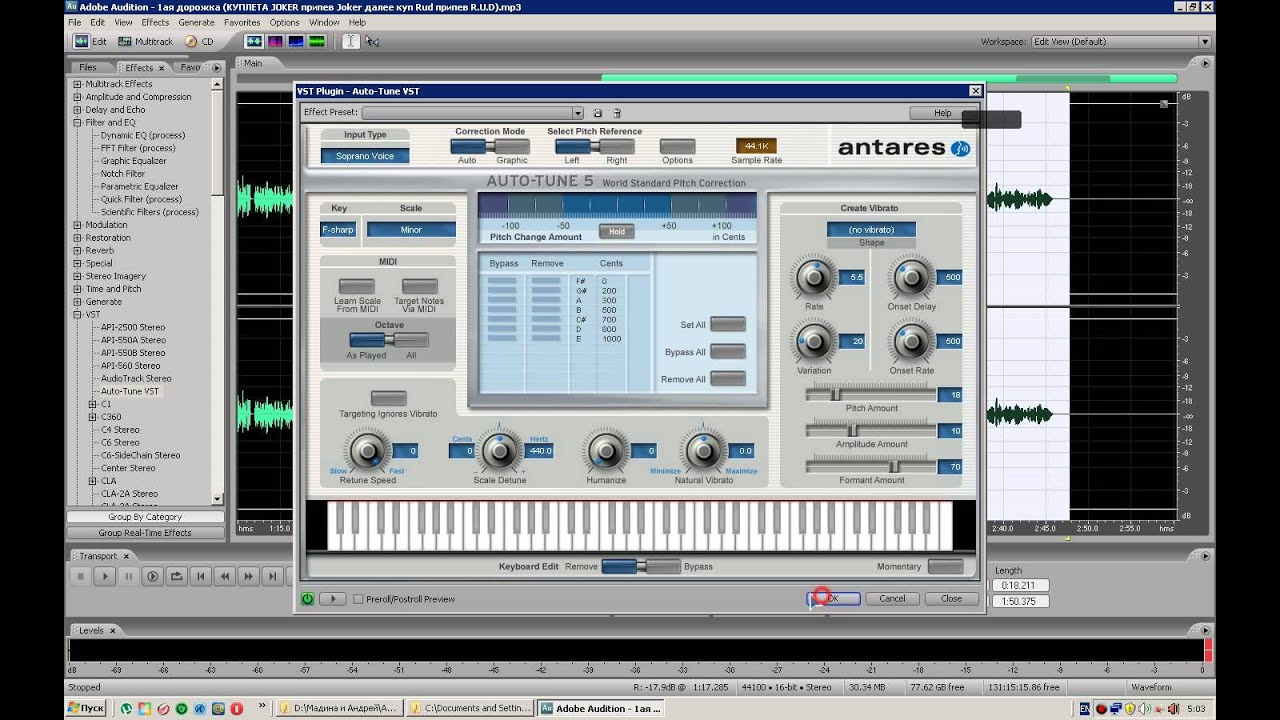Switch to Edit view icon

pos(91,41)
